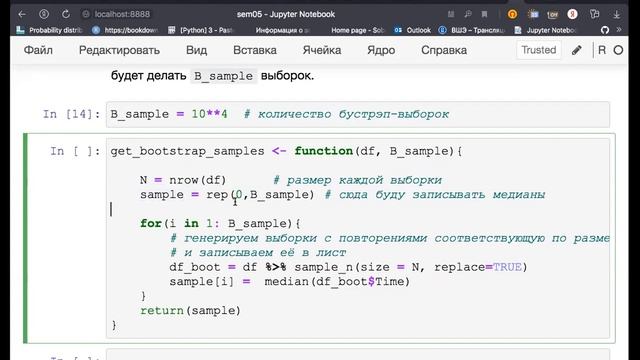The width and height of the screenshot is (640, 360).
Task: Open the Редактировать menu
Action: click(x=119, y=50)
